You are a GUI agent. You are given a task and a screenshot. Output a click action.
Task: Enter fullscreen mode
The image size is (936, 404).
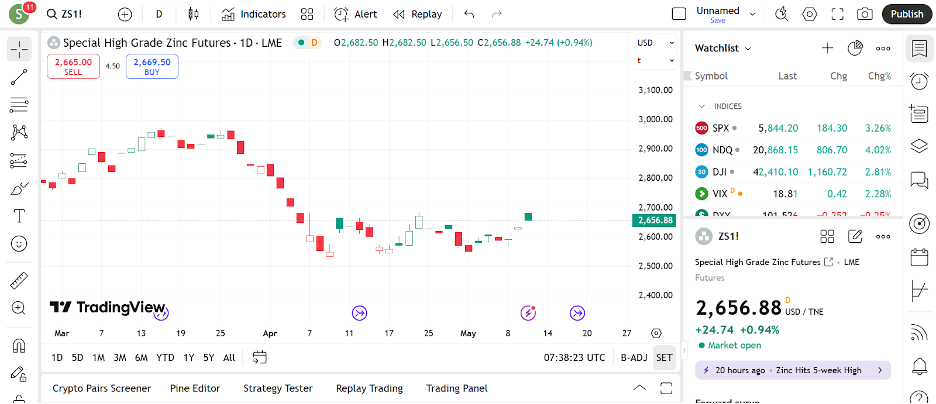(x=837, y=14)
